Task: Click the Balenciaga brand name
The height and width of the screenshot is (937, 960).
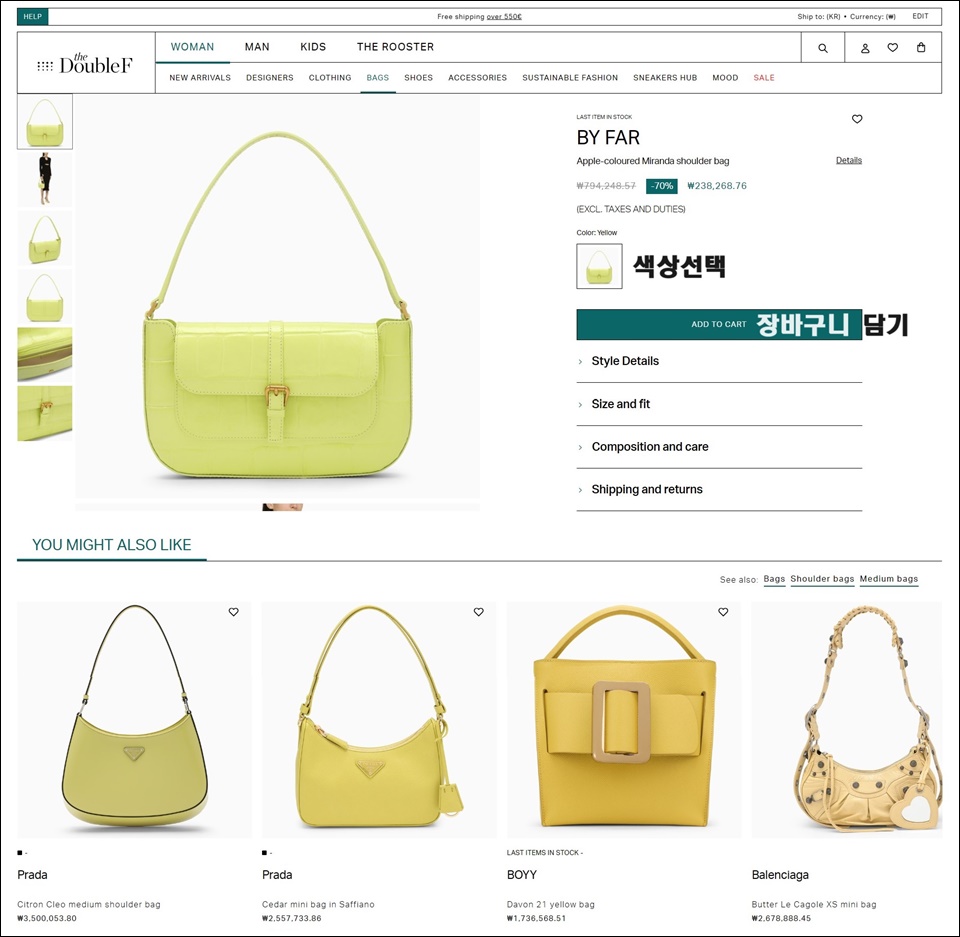Action: (x=780, y=875)
